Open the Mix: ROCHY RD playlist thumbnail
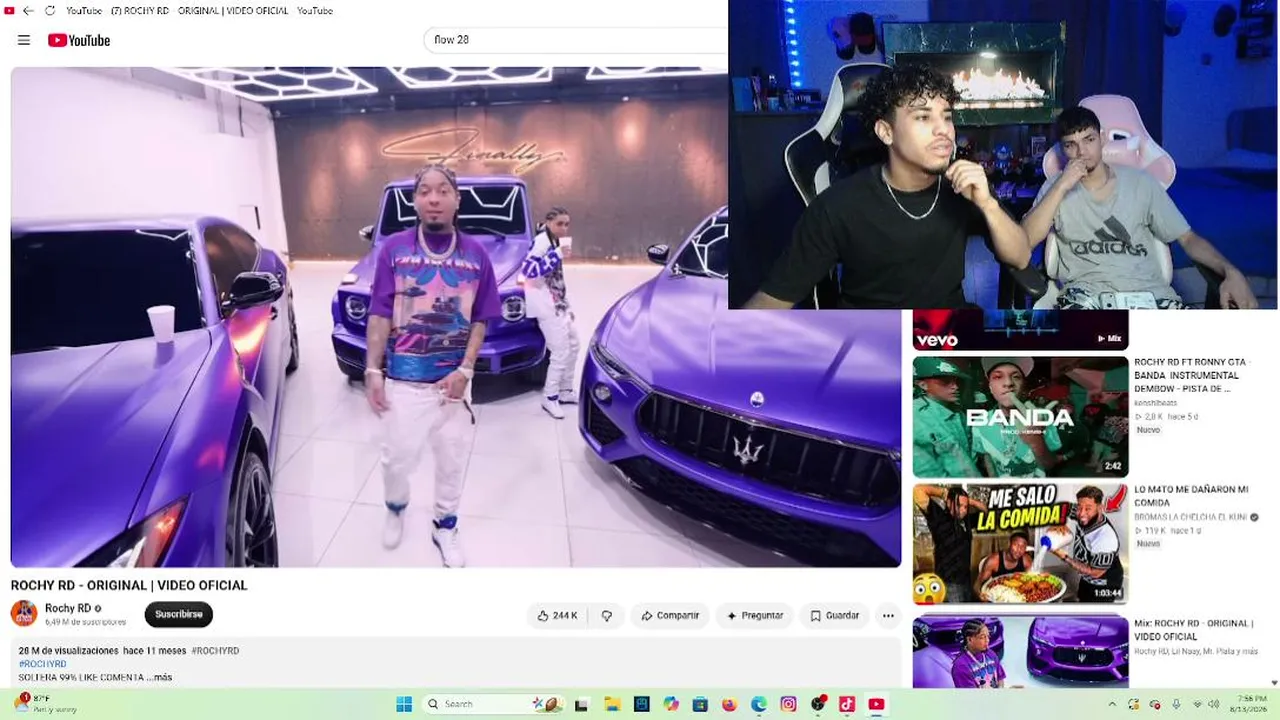Image resolution: width=1280 pixels, height=720 pixels. [x=1020, y=652]
